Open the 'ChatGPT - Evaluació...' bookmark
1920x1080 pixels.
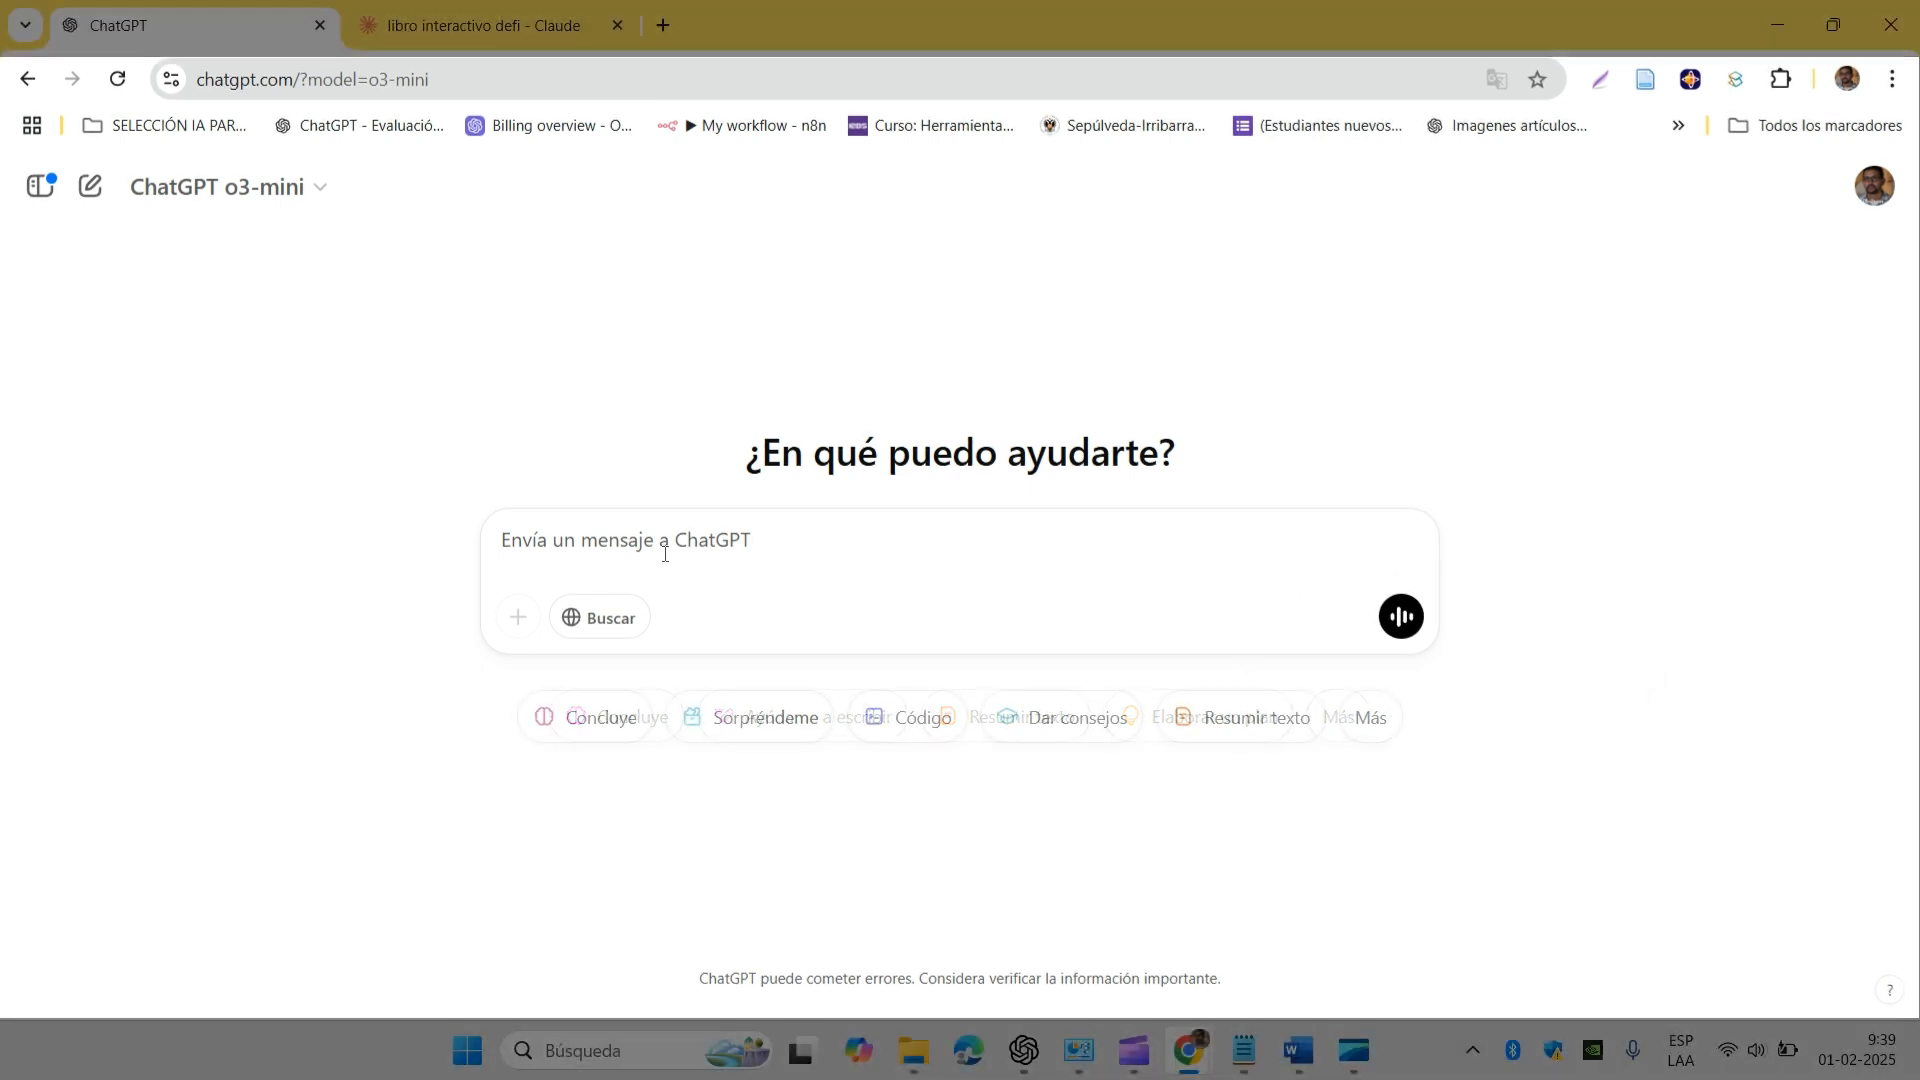click(x=359, y=126)
